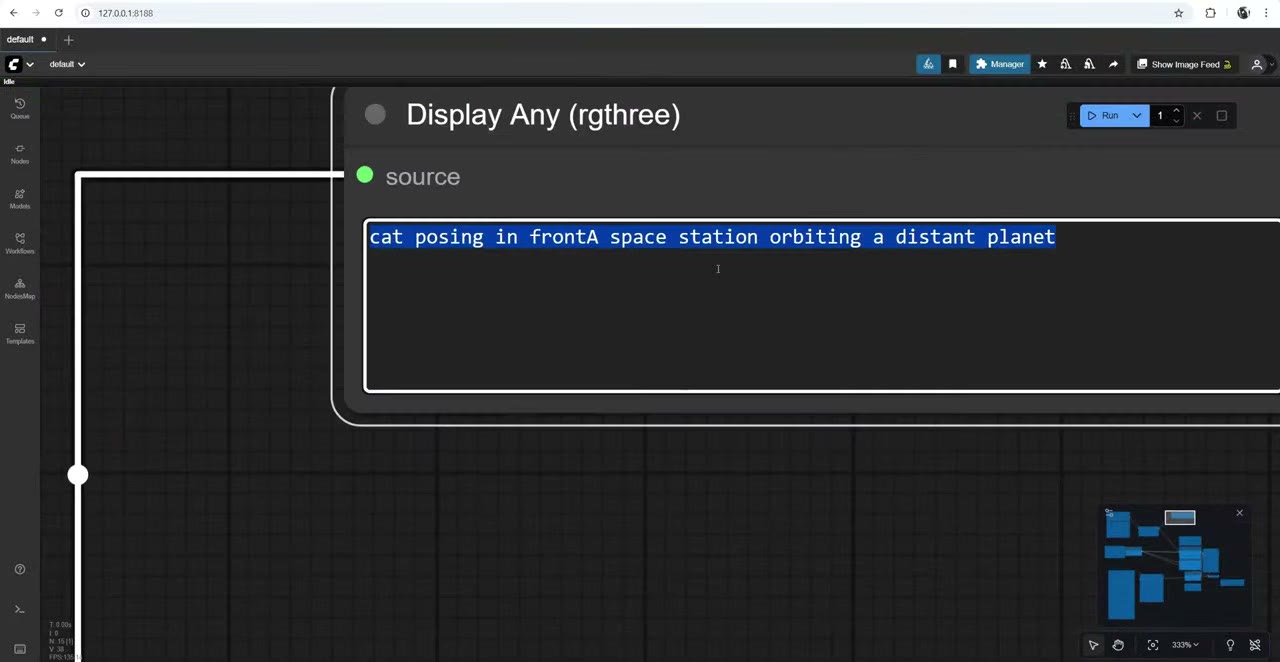The image size is (1280, 662).
Task: Click the minimap settings icon
Action: click(1109, 513)
